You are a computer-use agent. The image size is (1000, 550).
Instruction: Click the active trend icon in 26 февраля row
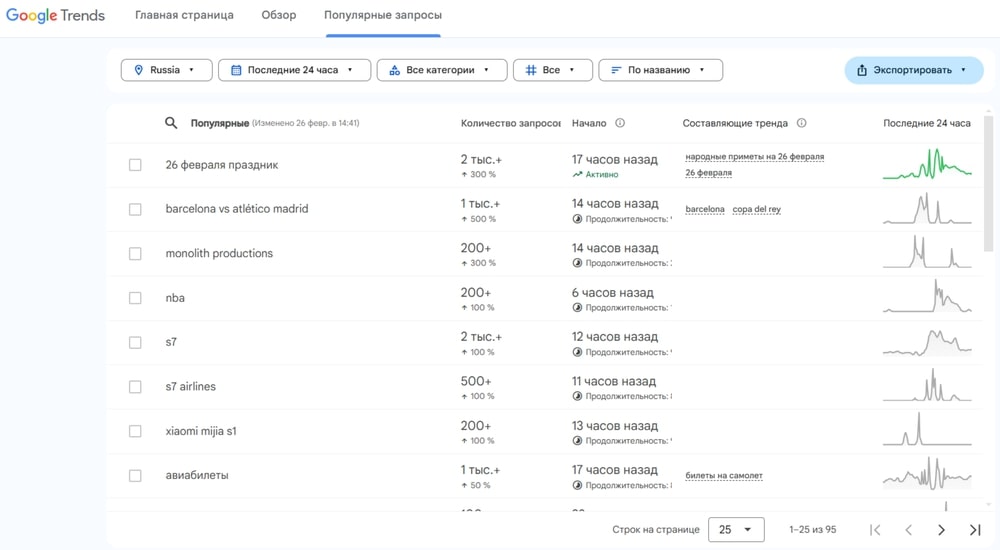pos(577,174)
